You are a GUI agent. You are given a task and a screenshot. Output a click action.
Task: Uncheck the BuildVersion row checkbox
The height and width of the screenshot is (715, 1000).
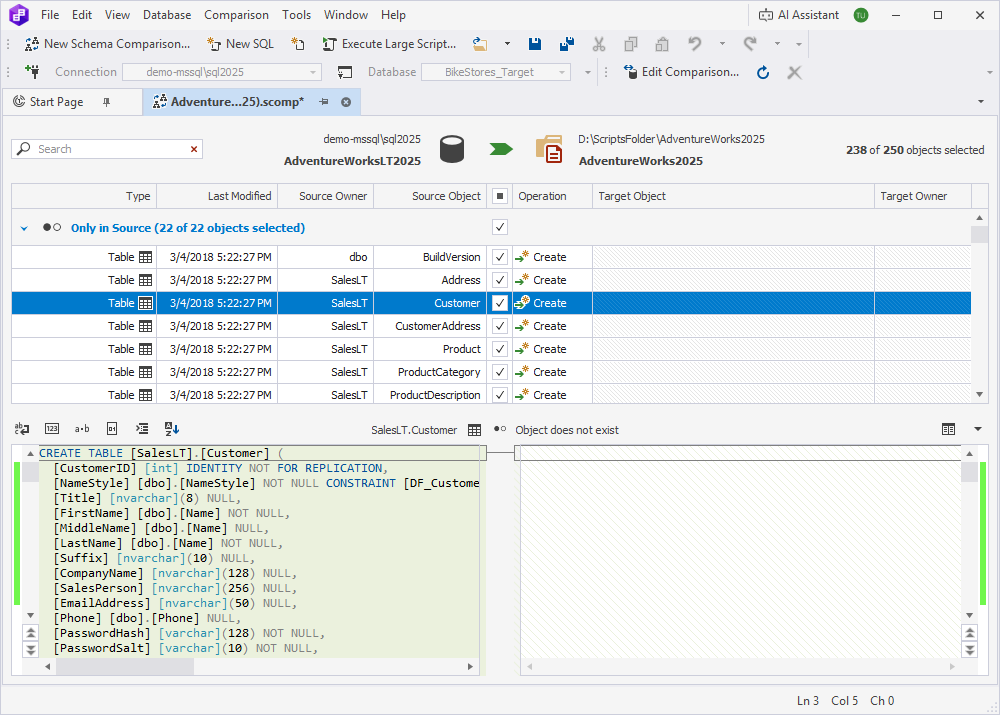(x=500, y=257)
